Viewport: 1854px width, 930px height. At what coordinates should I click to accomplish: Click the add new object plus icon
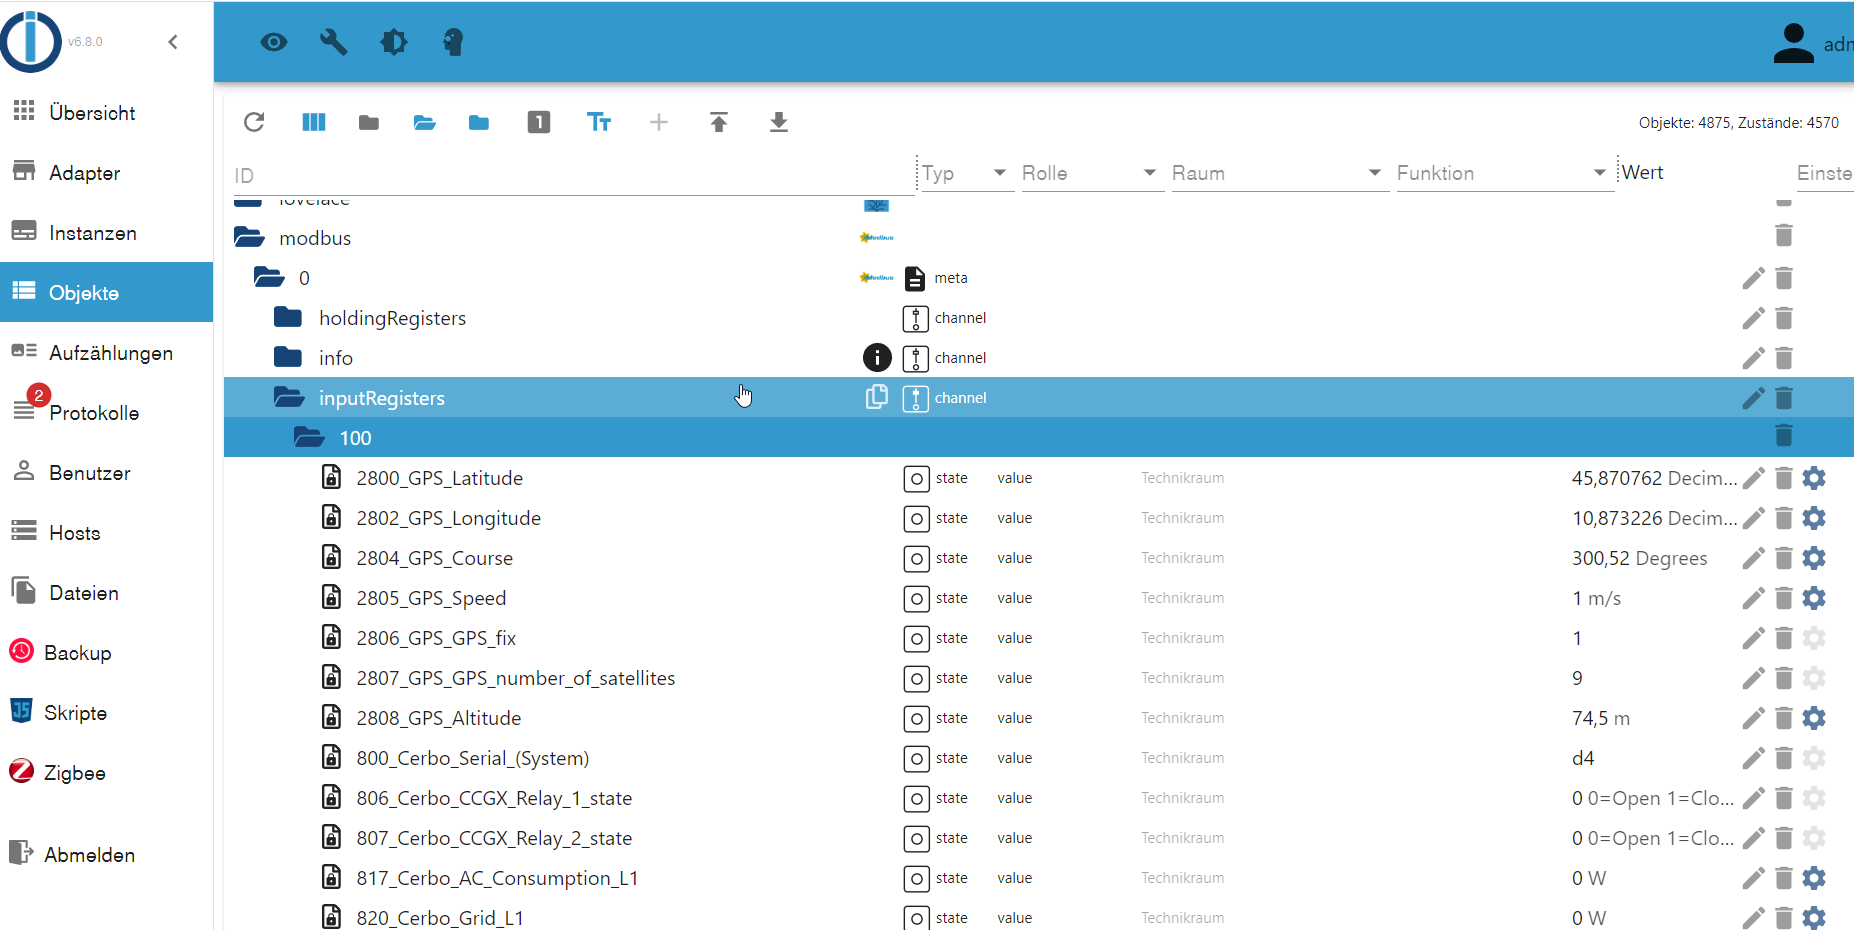(659, 122)
